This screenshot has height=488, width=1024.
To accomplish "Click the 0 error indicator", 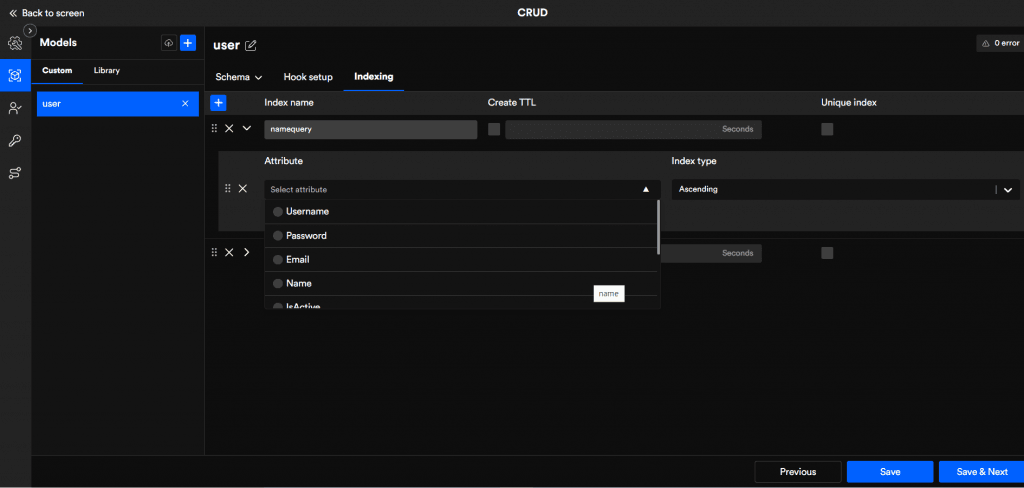I will point(1000,43).
